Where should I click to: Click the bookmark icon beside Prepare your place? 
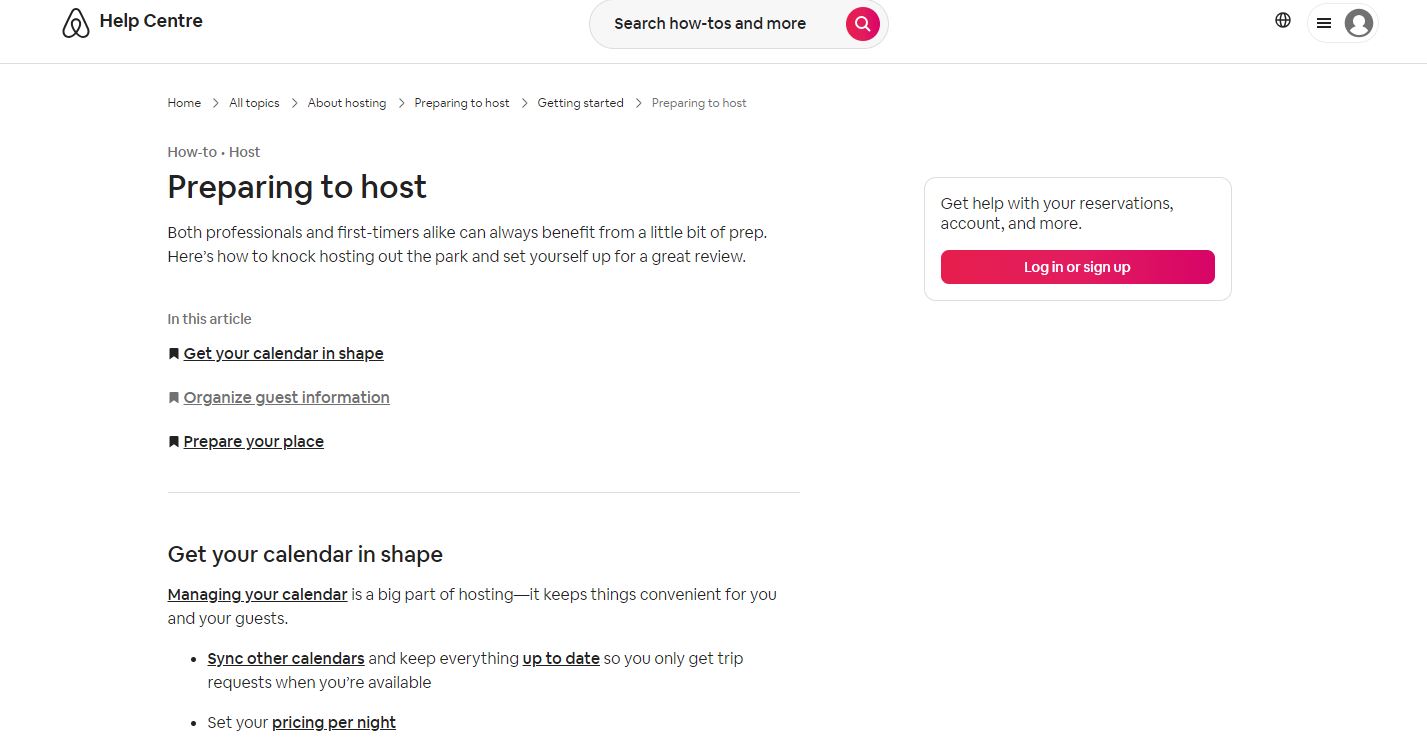[172, 441]
